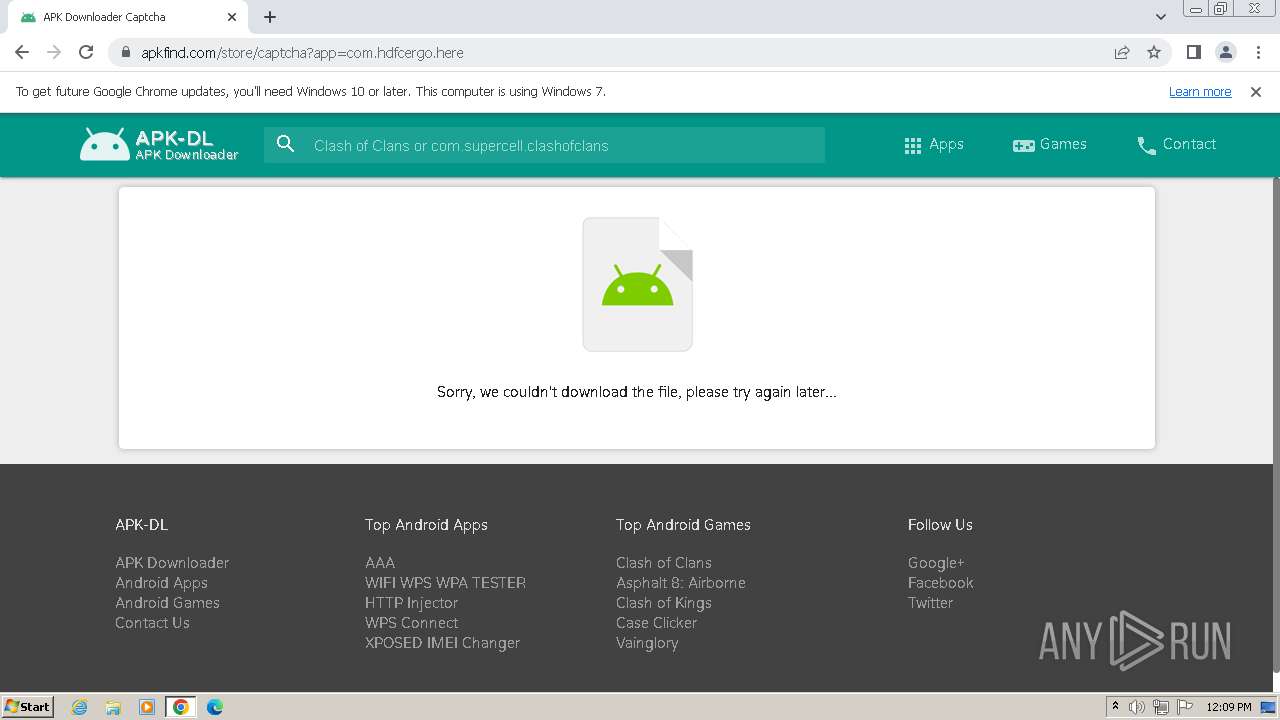This screenshot has height=720, width=1280.
Task: Open Case Clicker link
Action: 656,623
